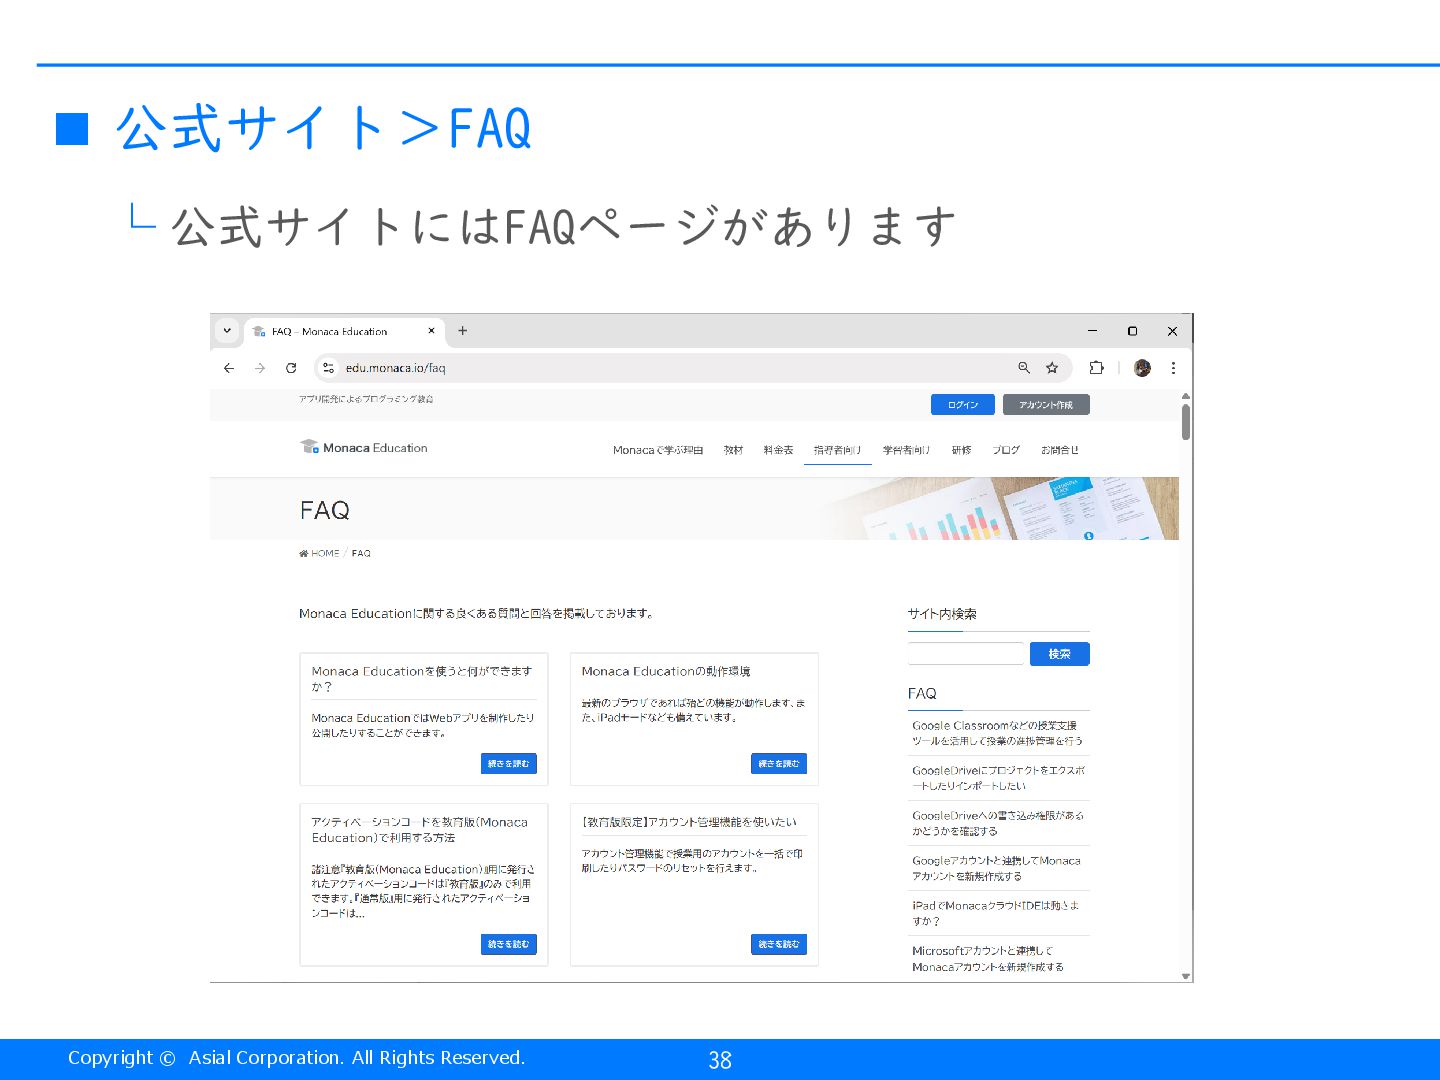The width and height of the screenshot is (1440, 1080).
Task: Bookmark this page with the star icon
Action: pyautogui.click(x=1052, y=368)
